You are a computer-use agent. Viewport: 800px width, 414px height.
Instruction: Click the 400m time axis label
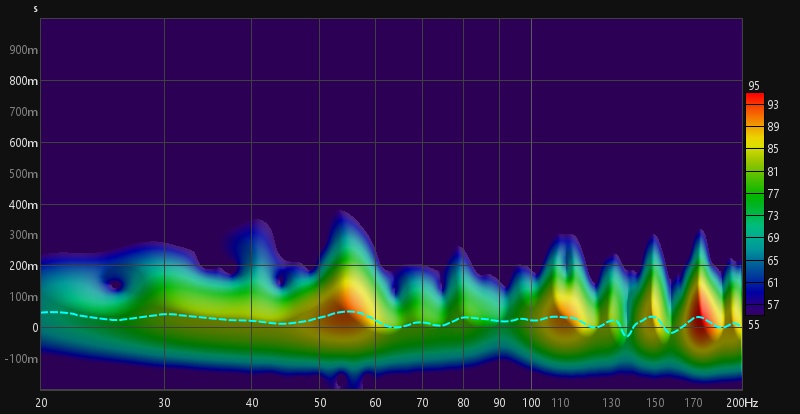click(25, 205)
